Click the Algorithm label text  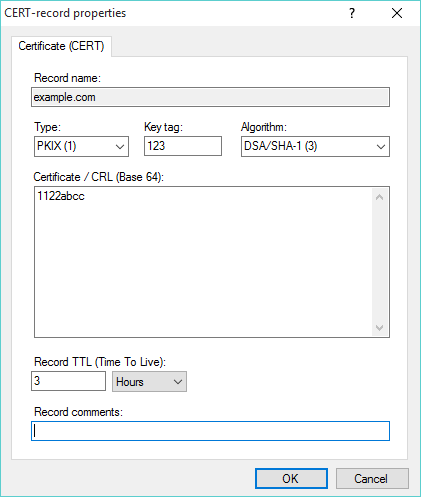pos(264,127)
